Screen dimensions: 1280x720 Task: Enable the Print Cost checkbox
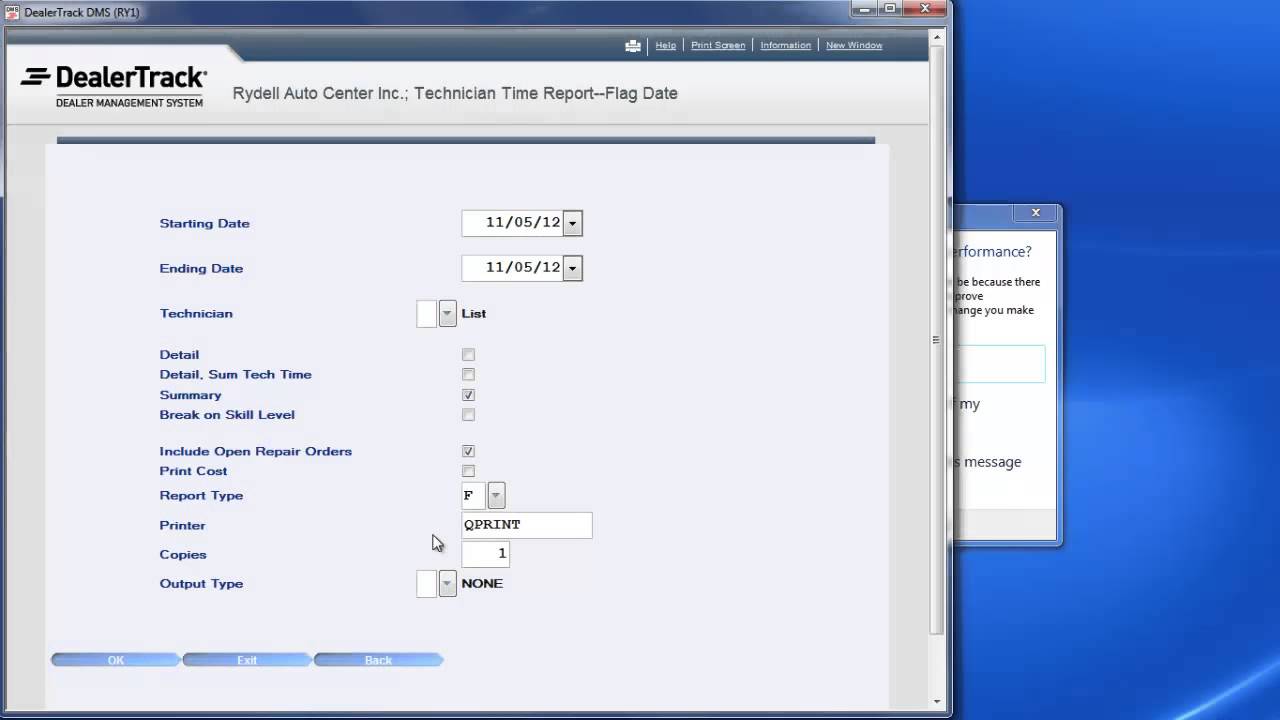click(x=468, y=471)
